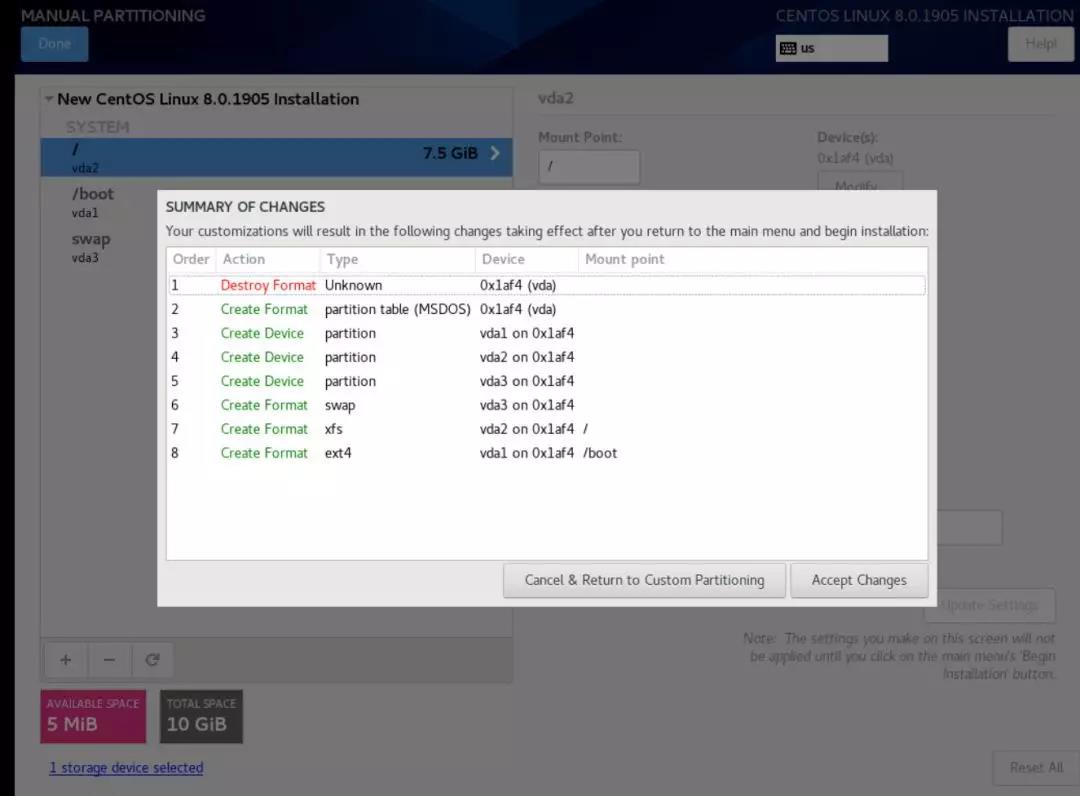
Task: Sort table by Type column header
Action: [x=397, y=260]
